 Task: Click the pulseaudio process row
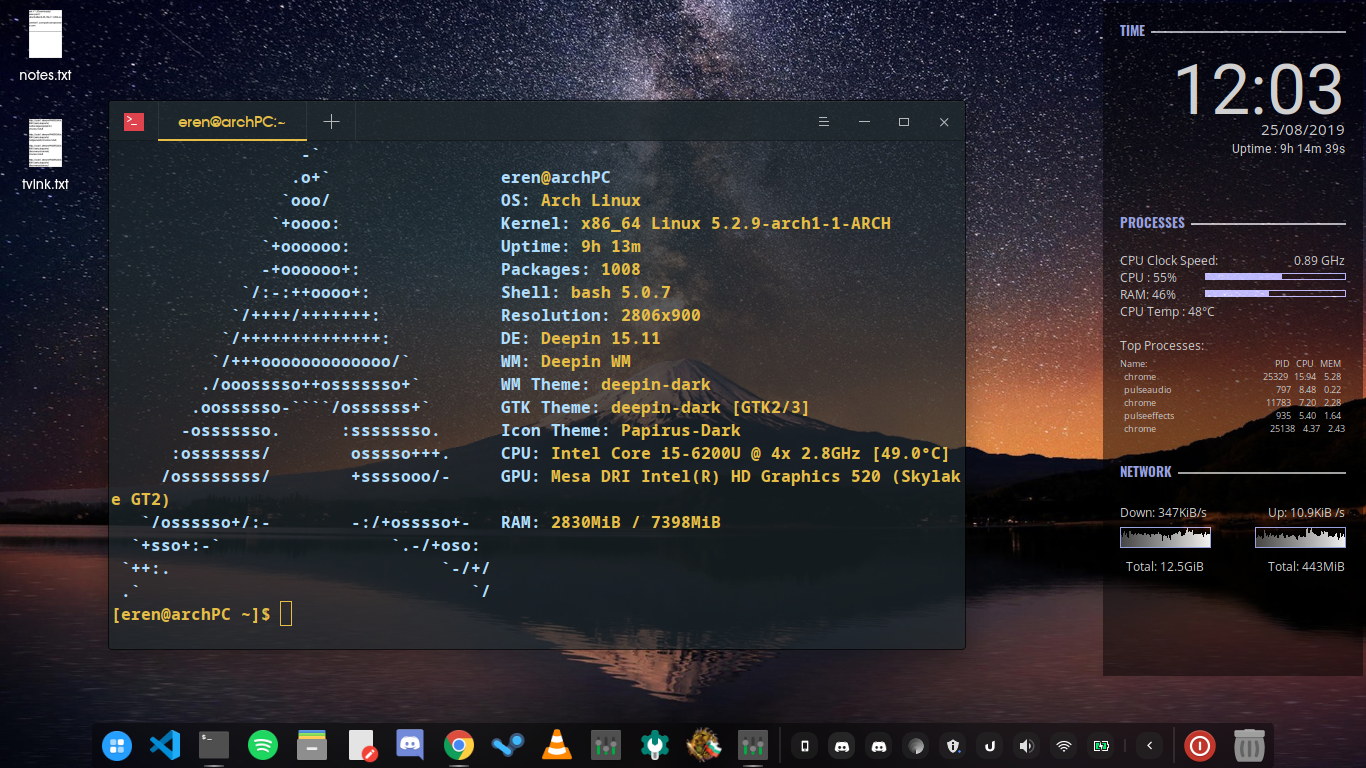[x=1232, y=390]
